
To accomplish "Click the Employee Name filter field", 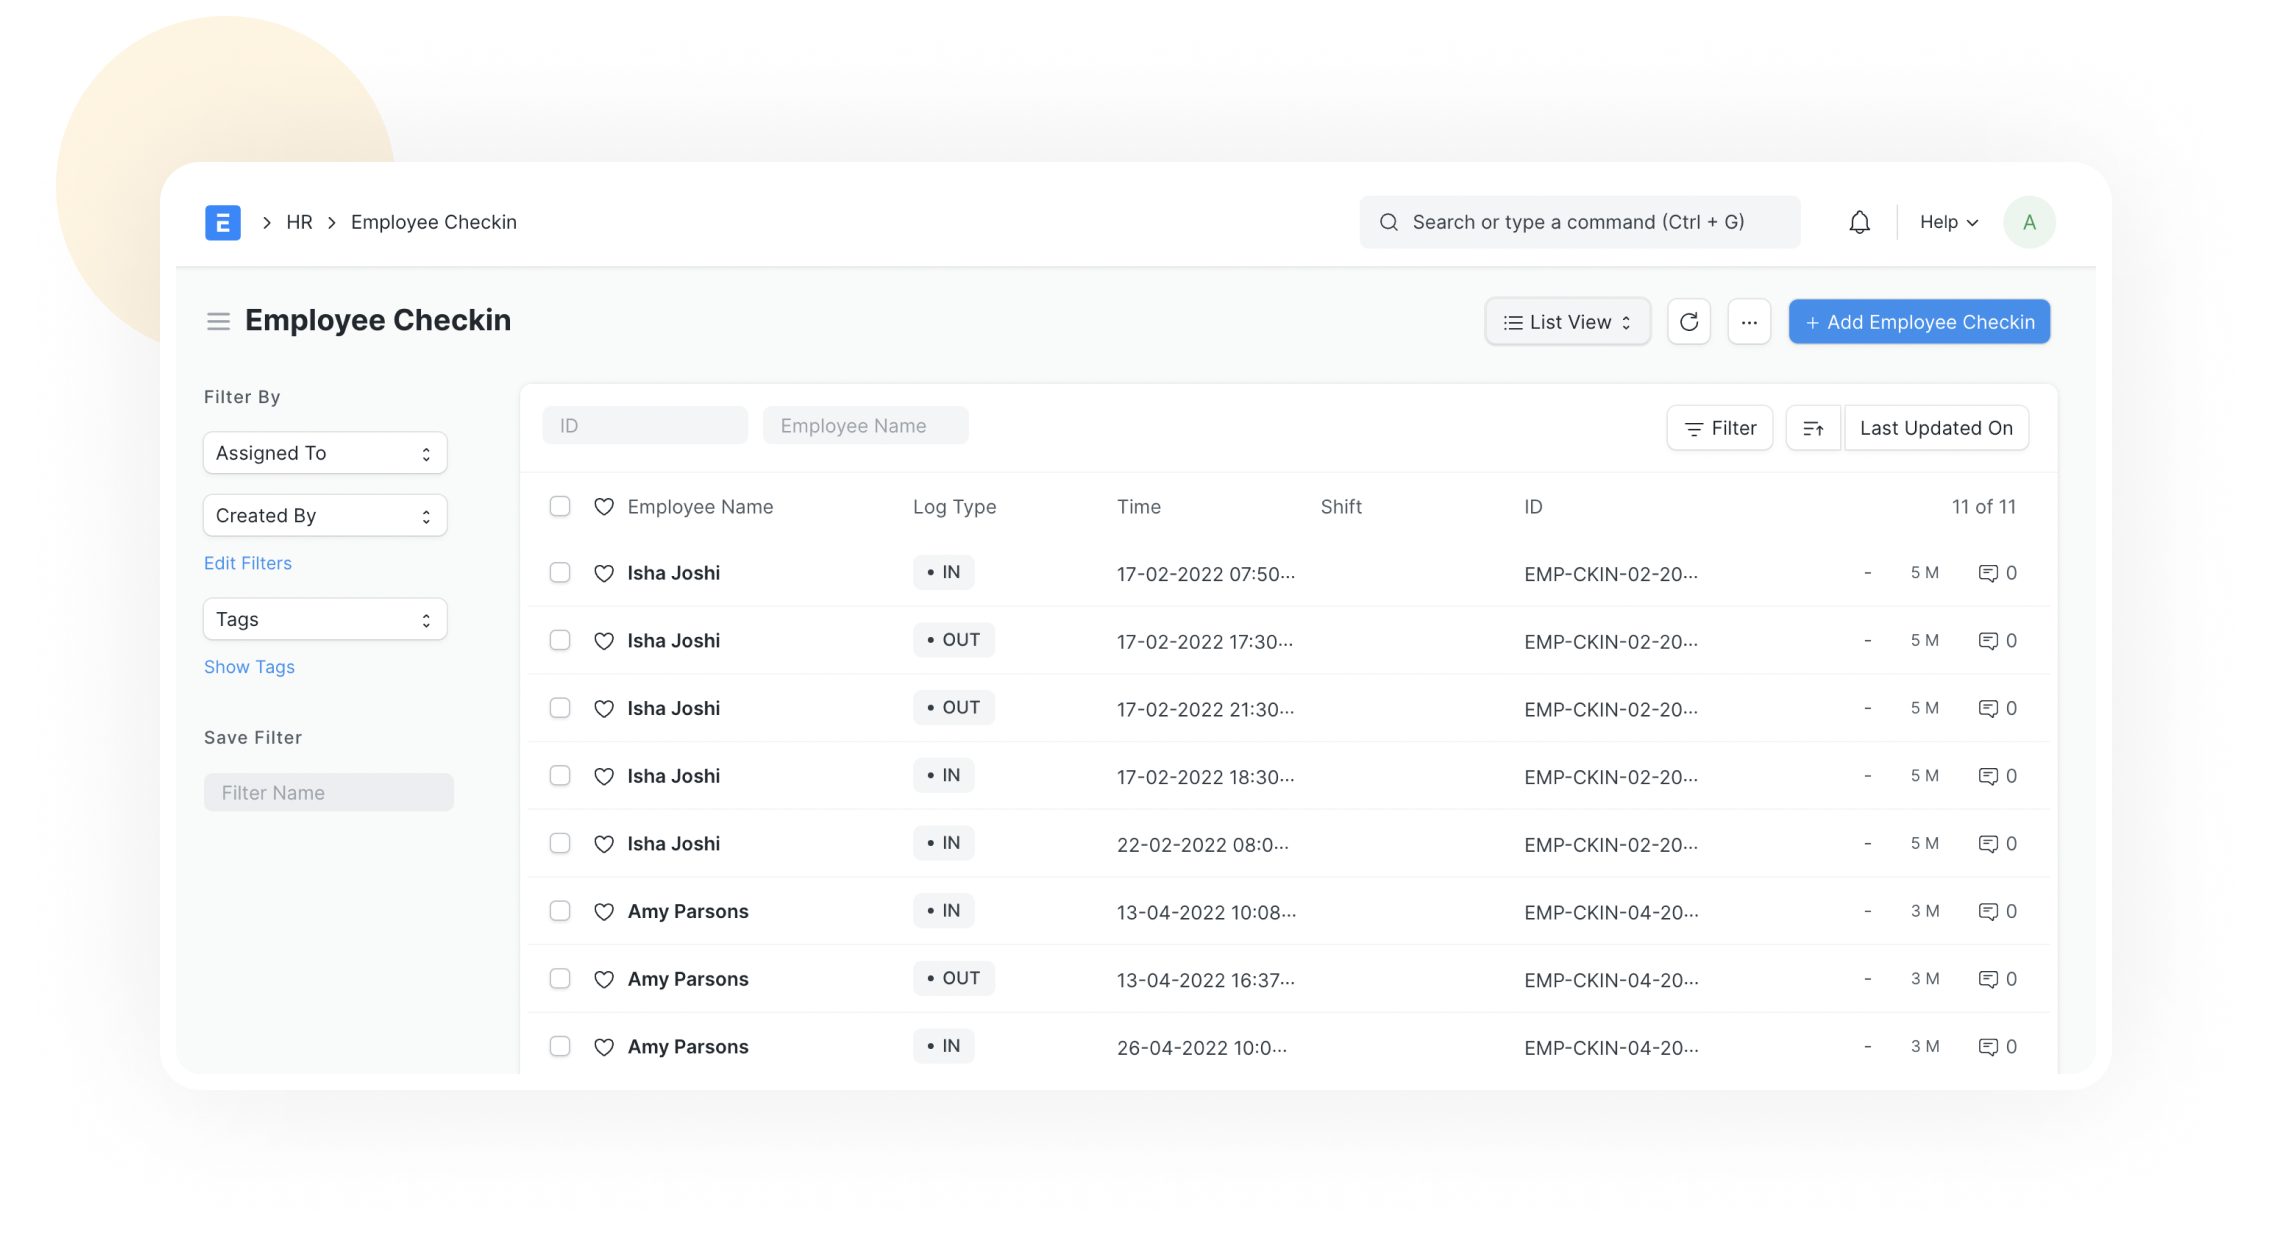I will [x=865, y=425].
